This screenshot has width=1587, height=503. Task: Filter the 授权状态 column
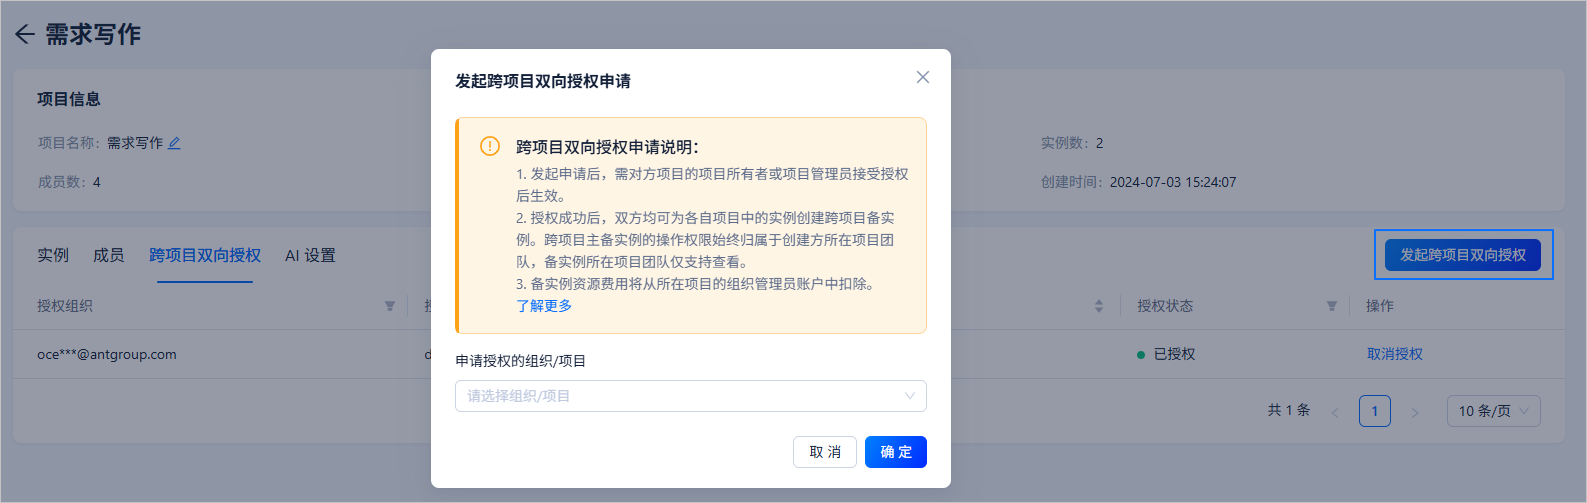[1332, 306]
